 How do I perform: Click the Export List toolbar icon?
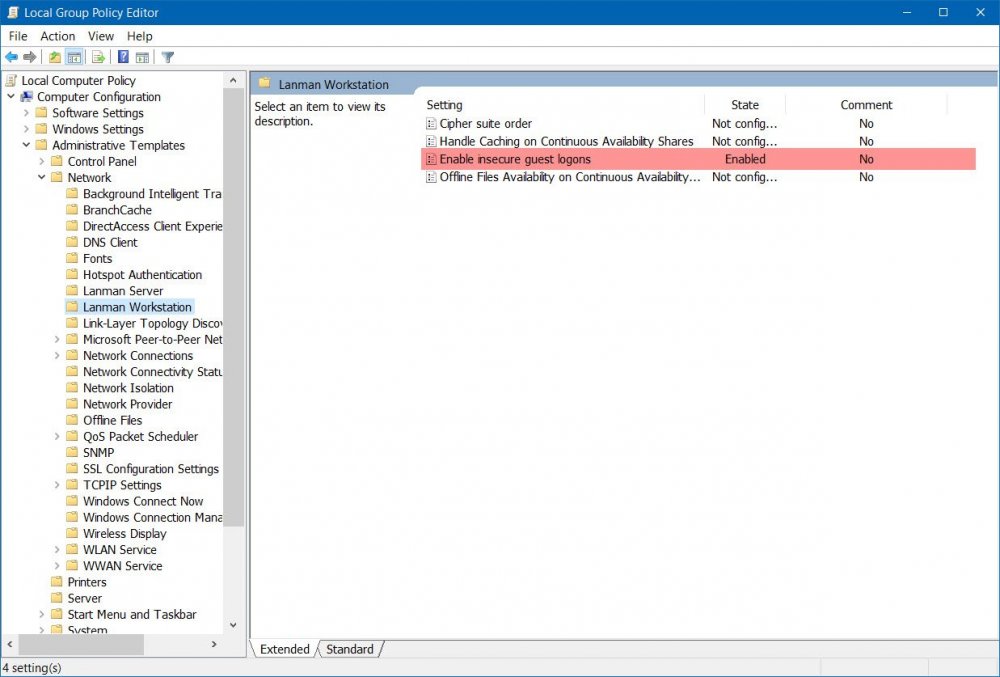pos(98,57)
